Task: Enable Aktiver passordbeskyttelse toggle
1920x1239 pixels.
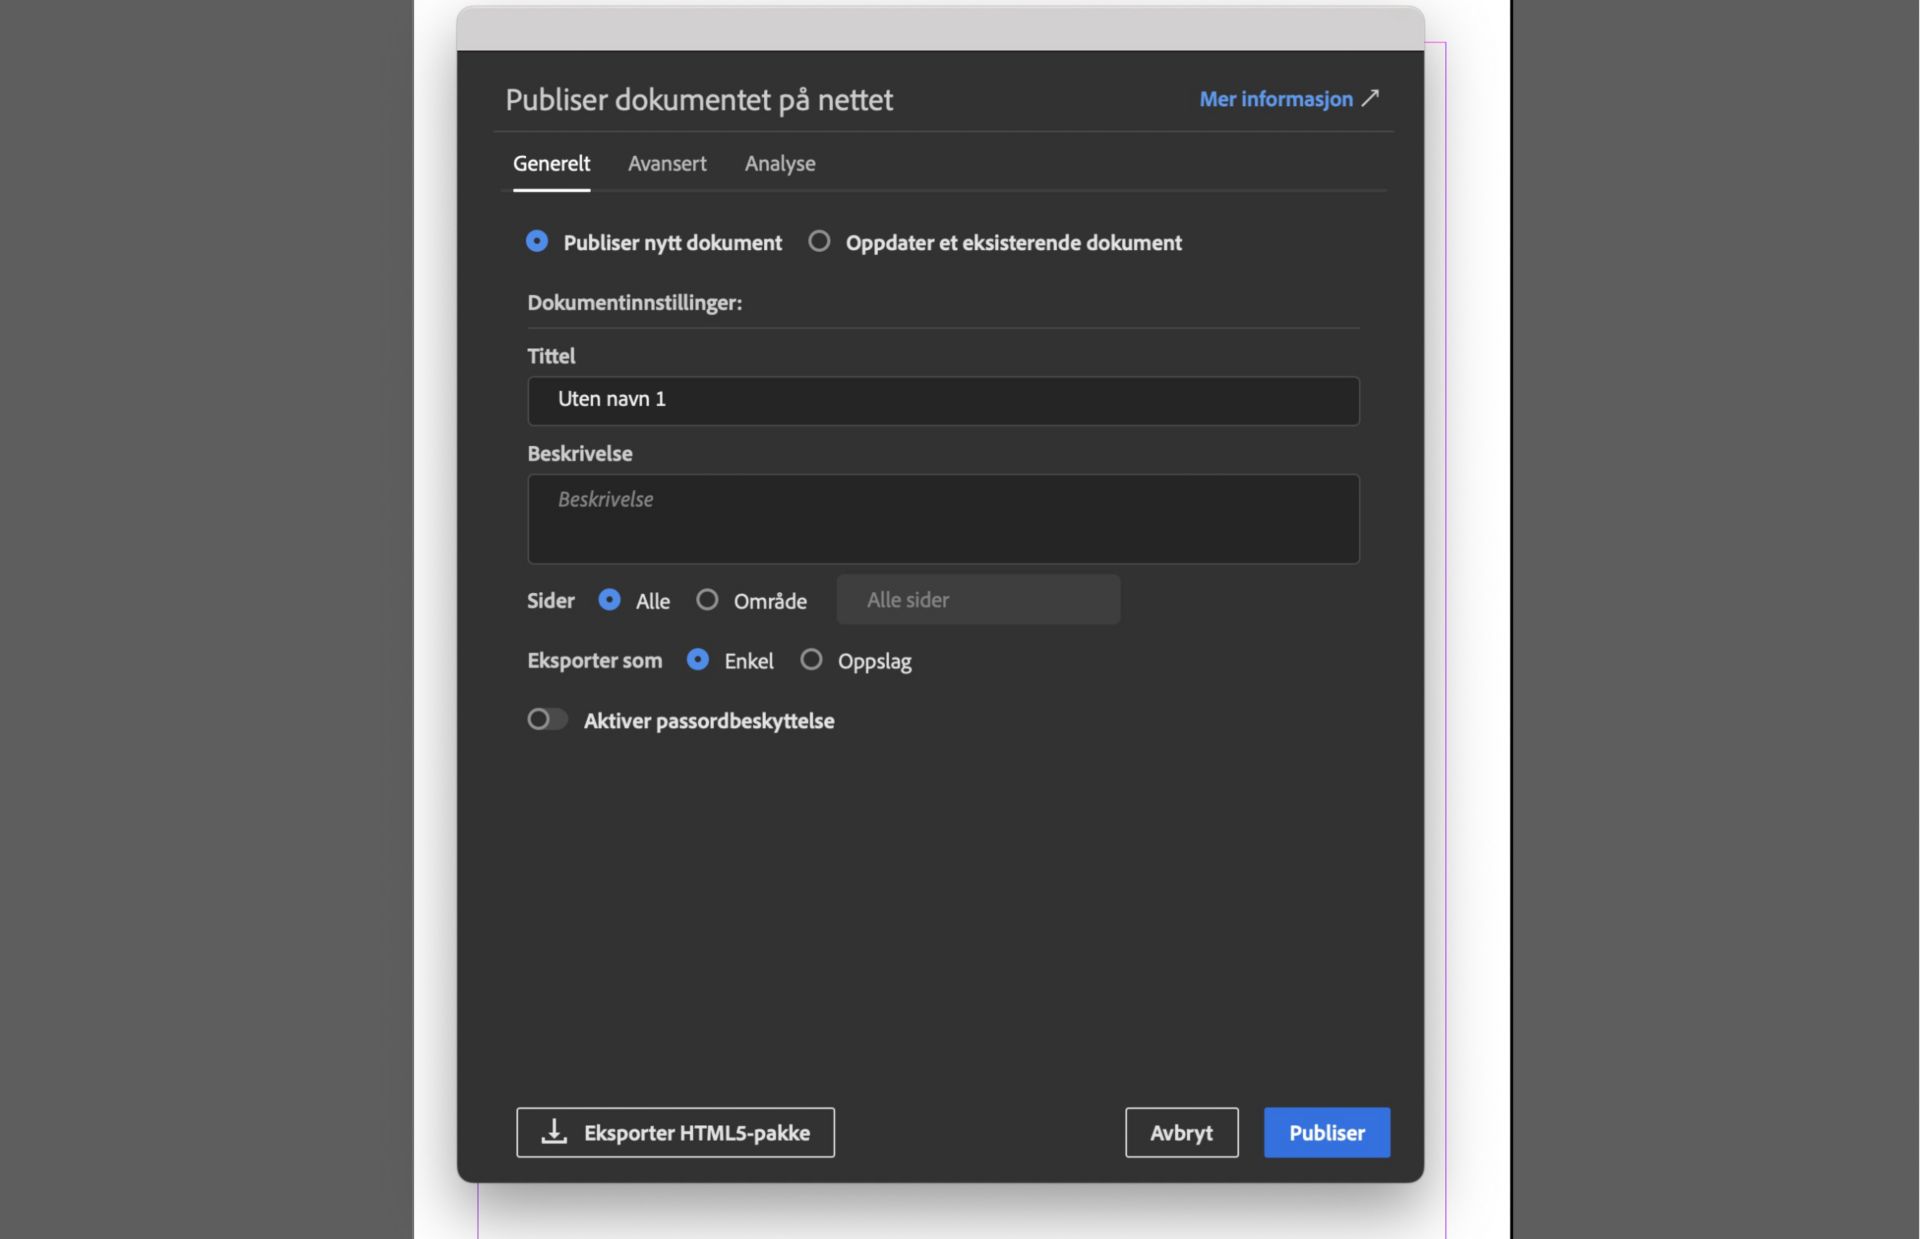Action: [547, 719]
